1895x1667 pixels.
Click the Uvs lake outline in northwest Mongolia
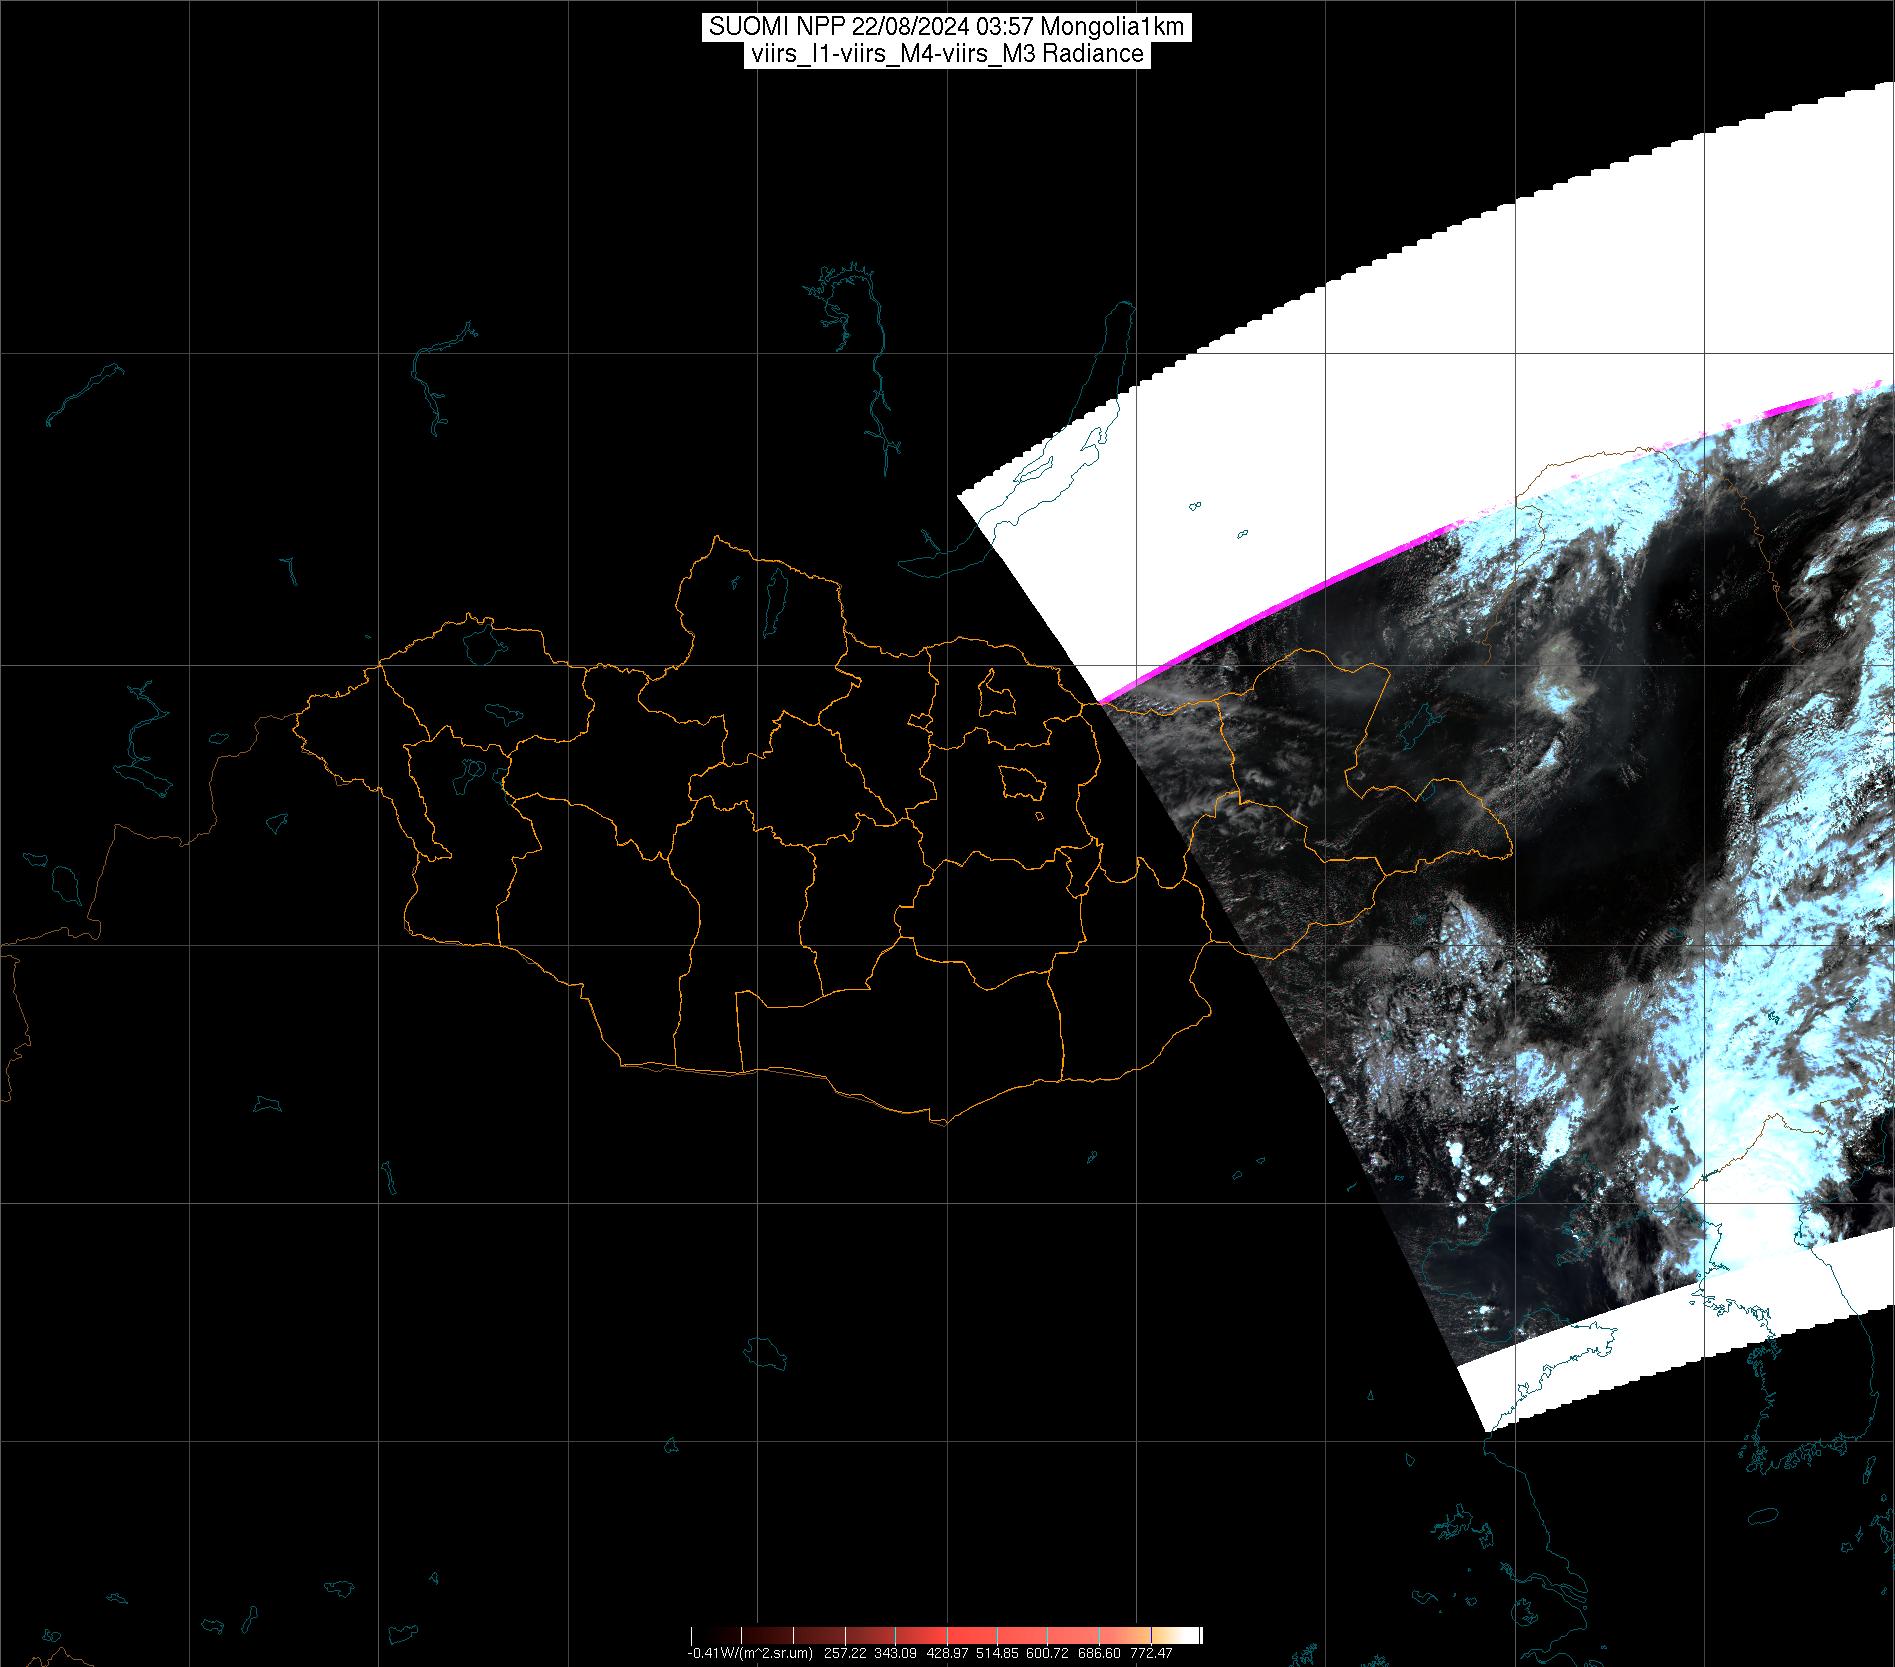pos(482,642)
